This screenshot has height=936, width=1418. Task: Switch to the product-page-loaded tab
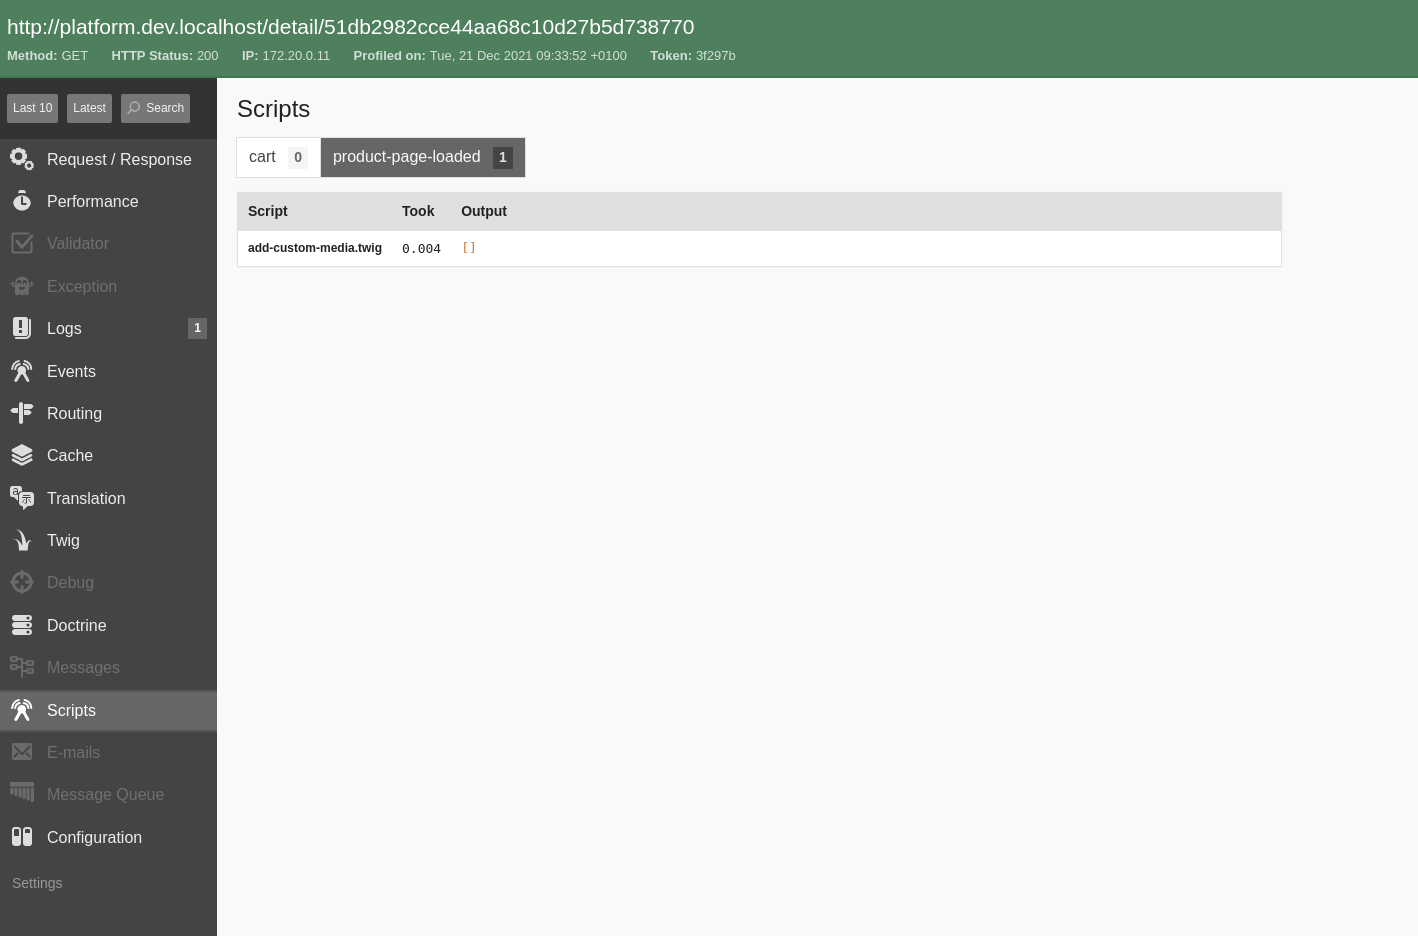tap(422, 157)
